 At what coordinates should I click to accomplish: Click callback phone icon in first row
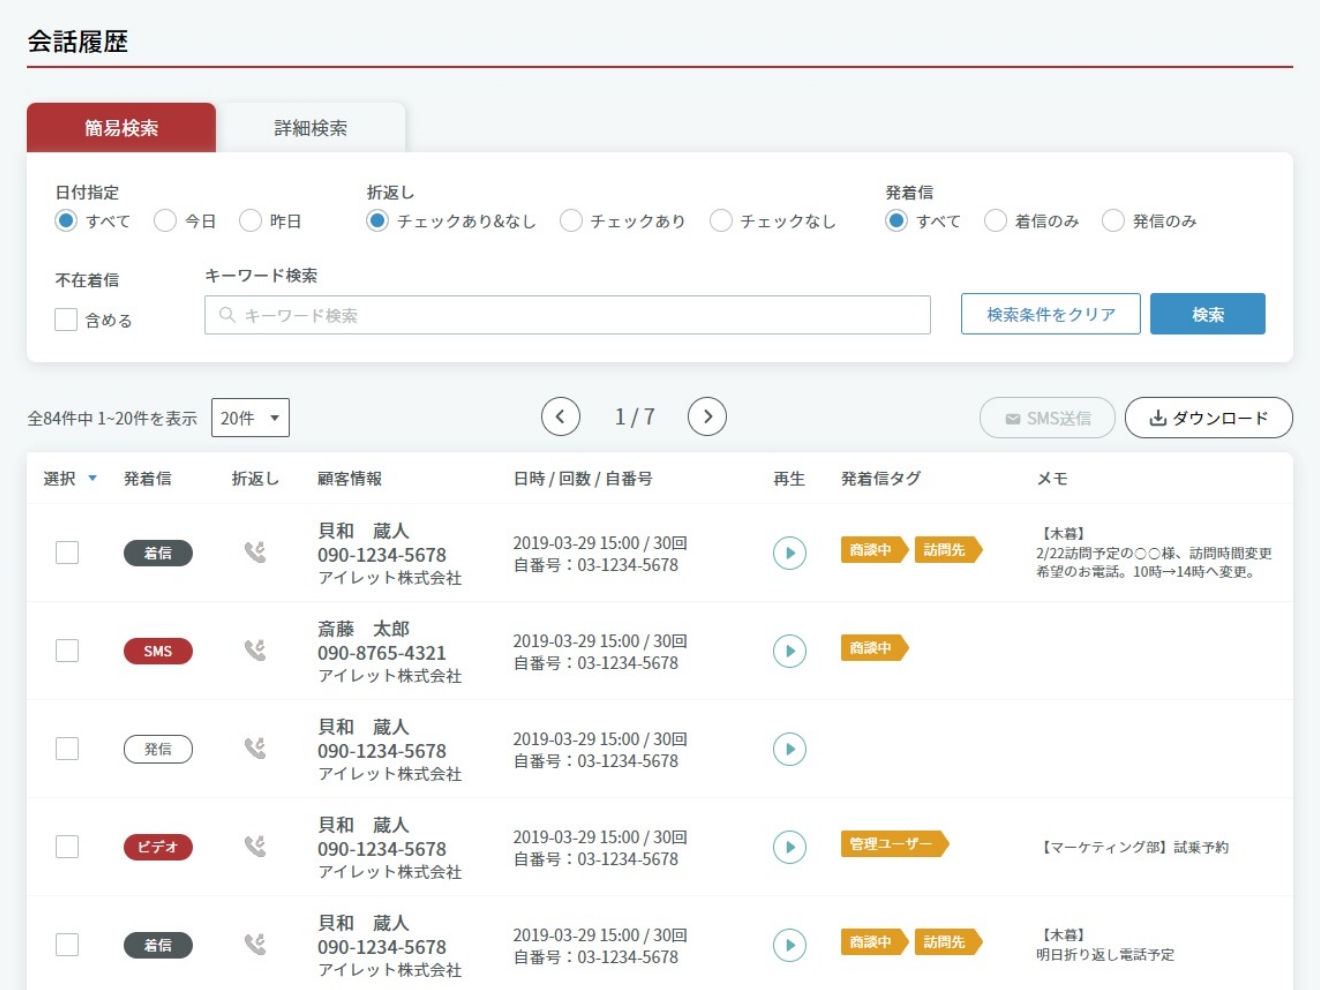[x=255, y=552]
